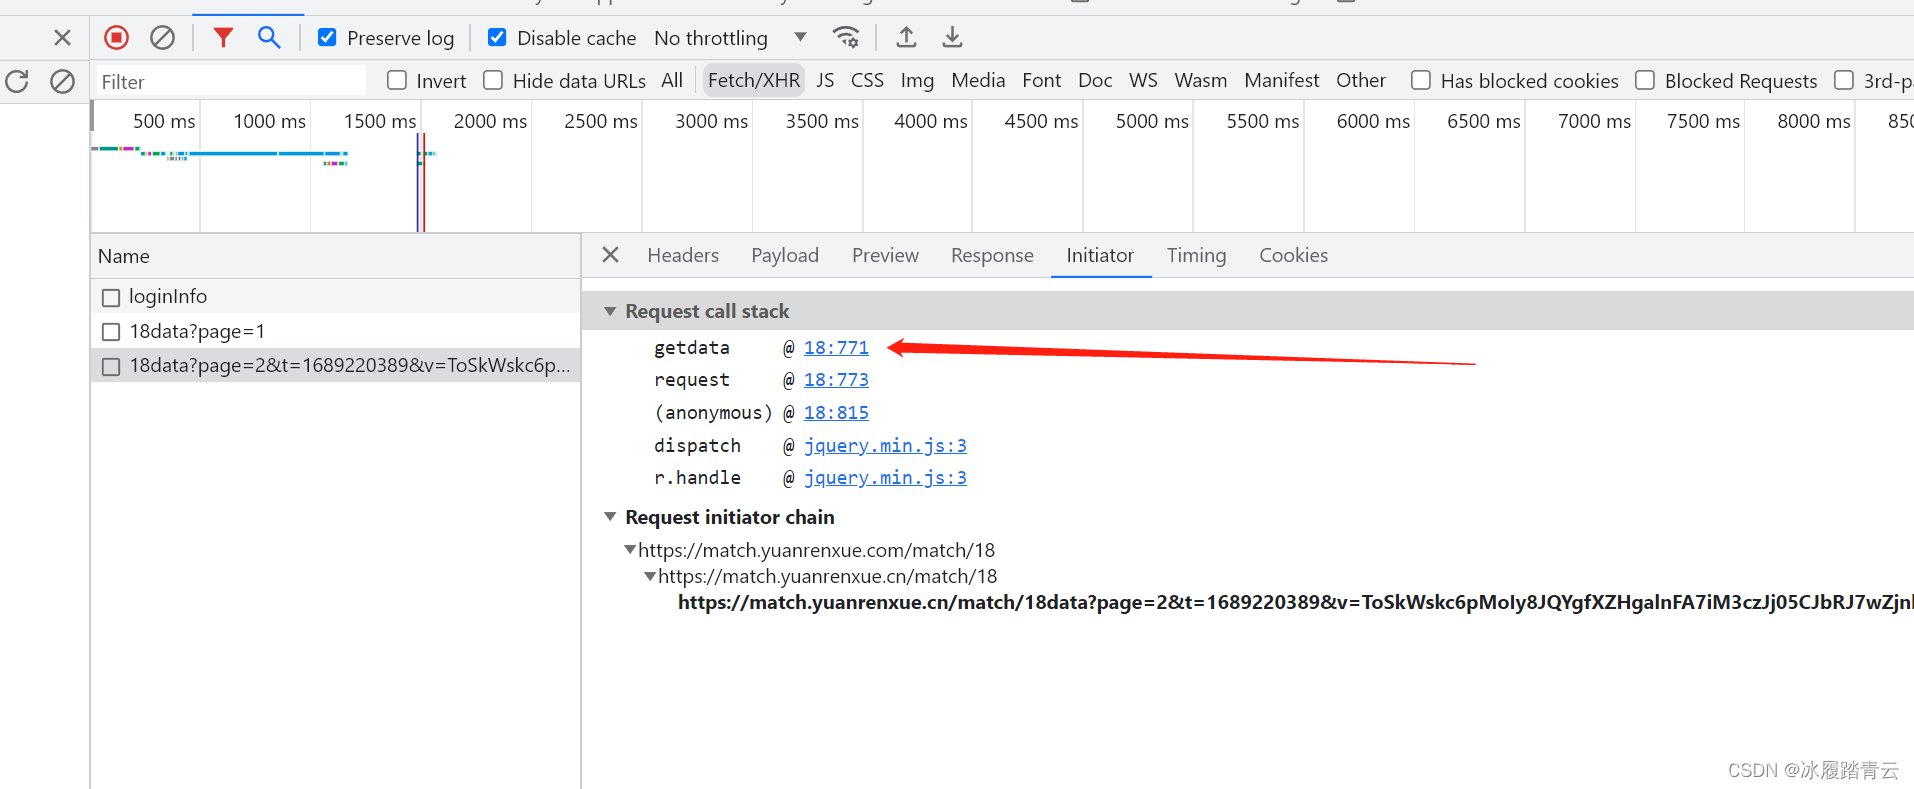1914x789 pixels.
Task: Switch to the Payload tab
Action: (x=785, y=255)
